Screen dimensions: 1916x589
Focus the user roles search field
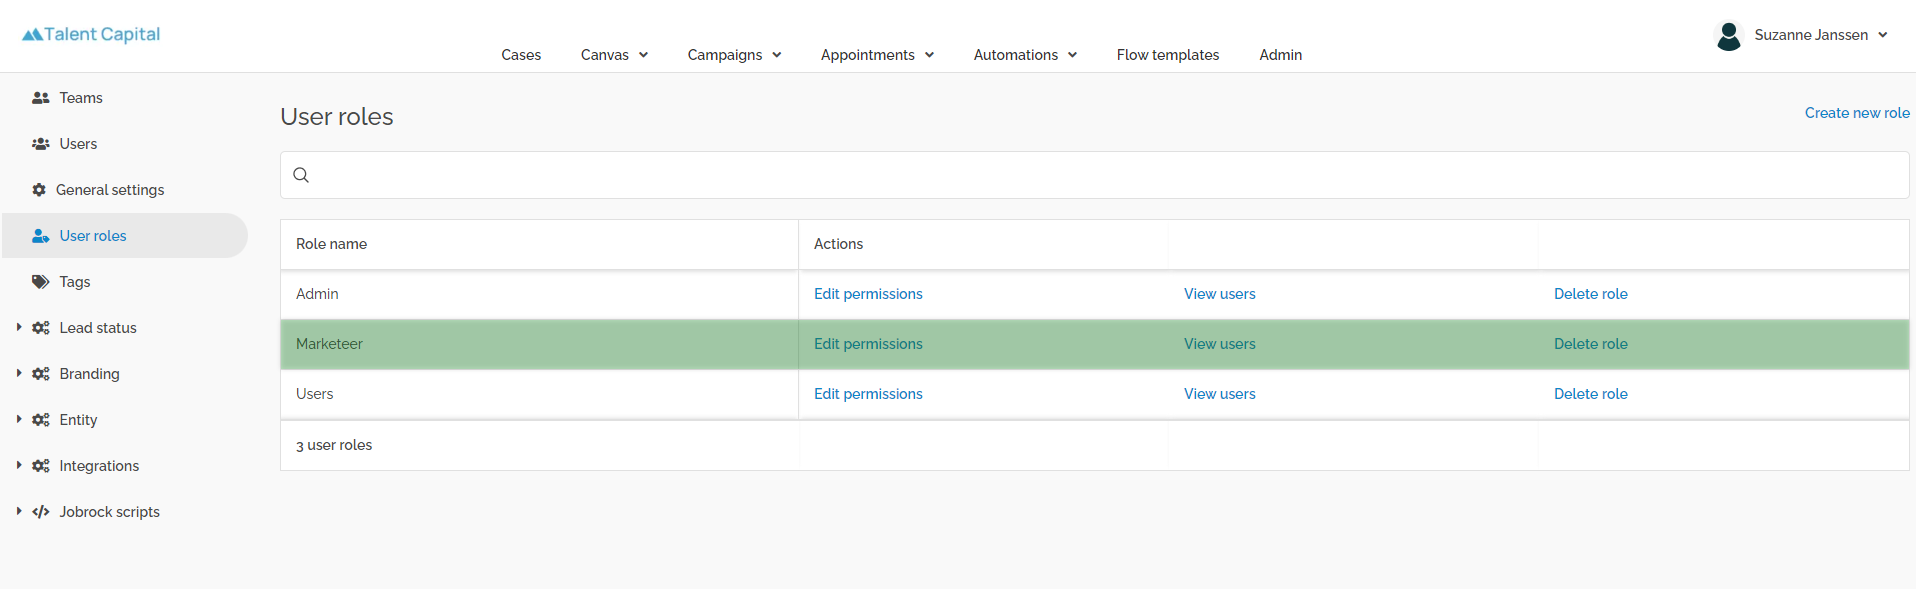click(1100, 175)
